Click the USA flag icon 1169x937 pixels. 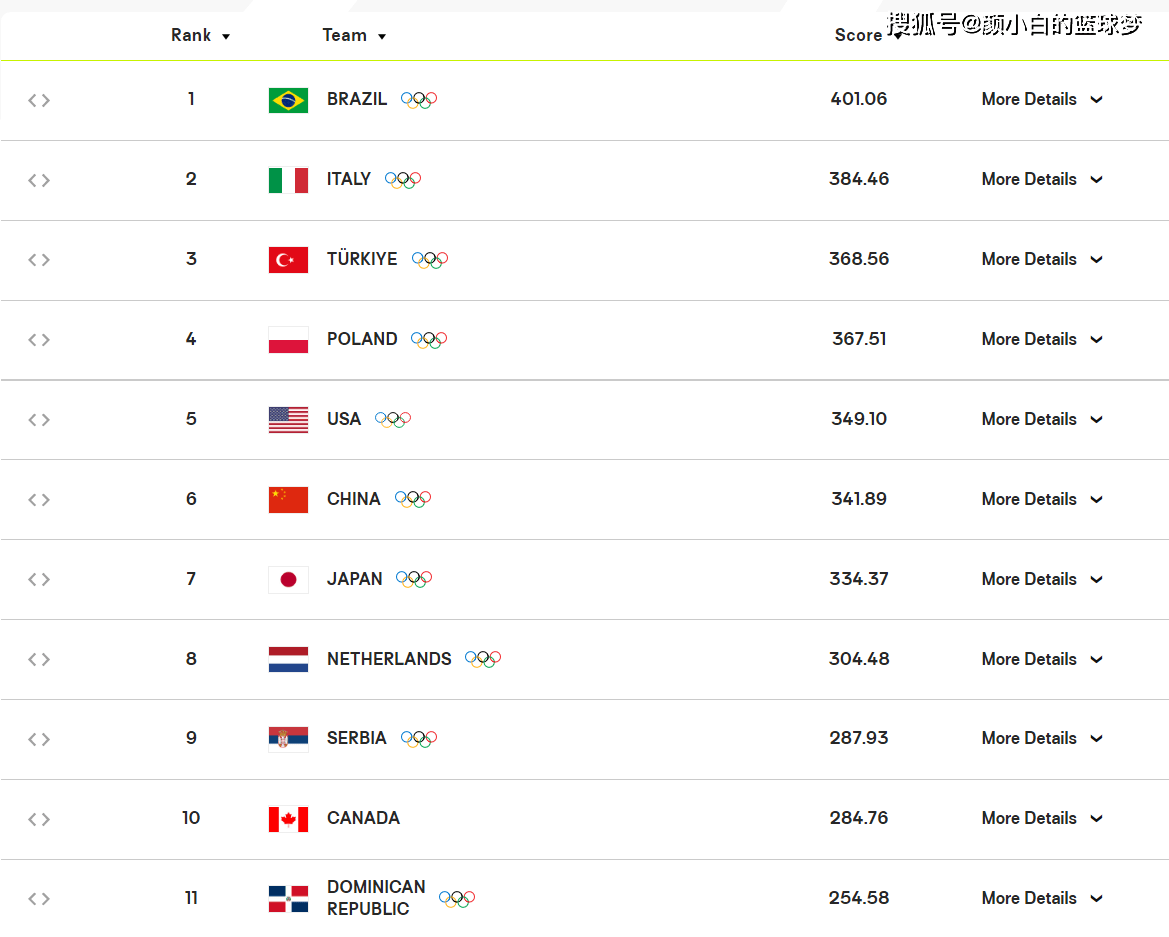click(289, 420)
